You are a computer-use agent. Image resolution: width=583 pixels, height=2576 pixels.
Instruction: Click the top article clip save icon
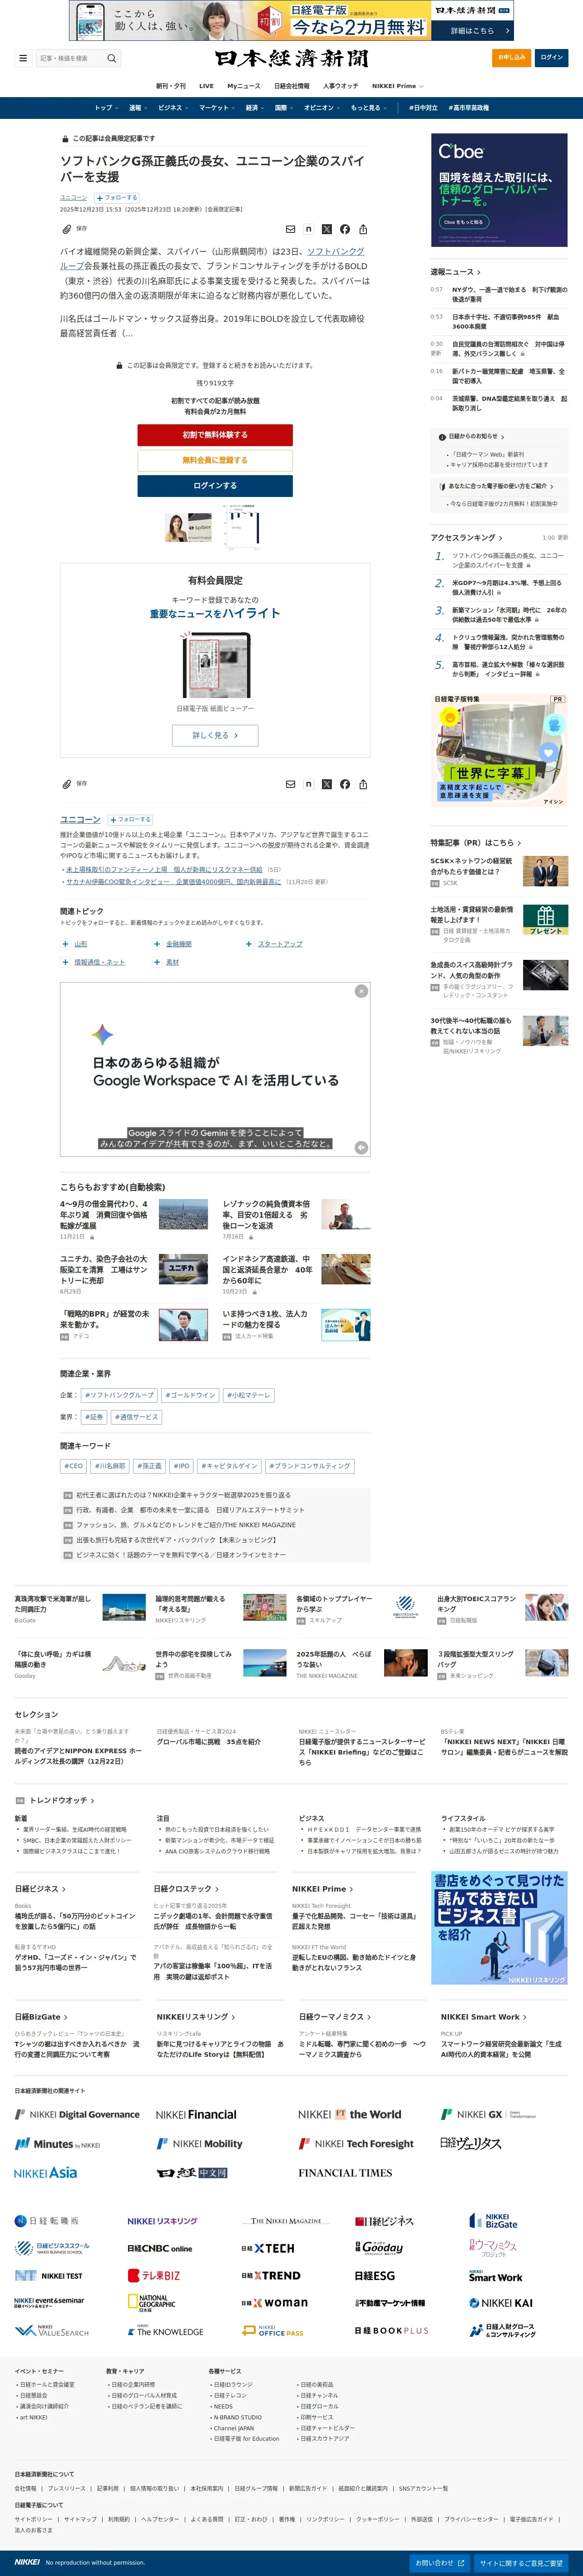click(67, 229)
